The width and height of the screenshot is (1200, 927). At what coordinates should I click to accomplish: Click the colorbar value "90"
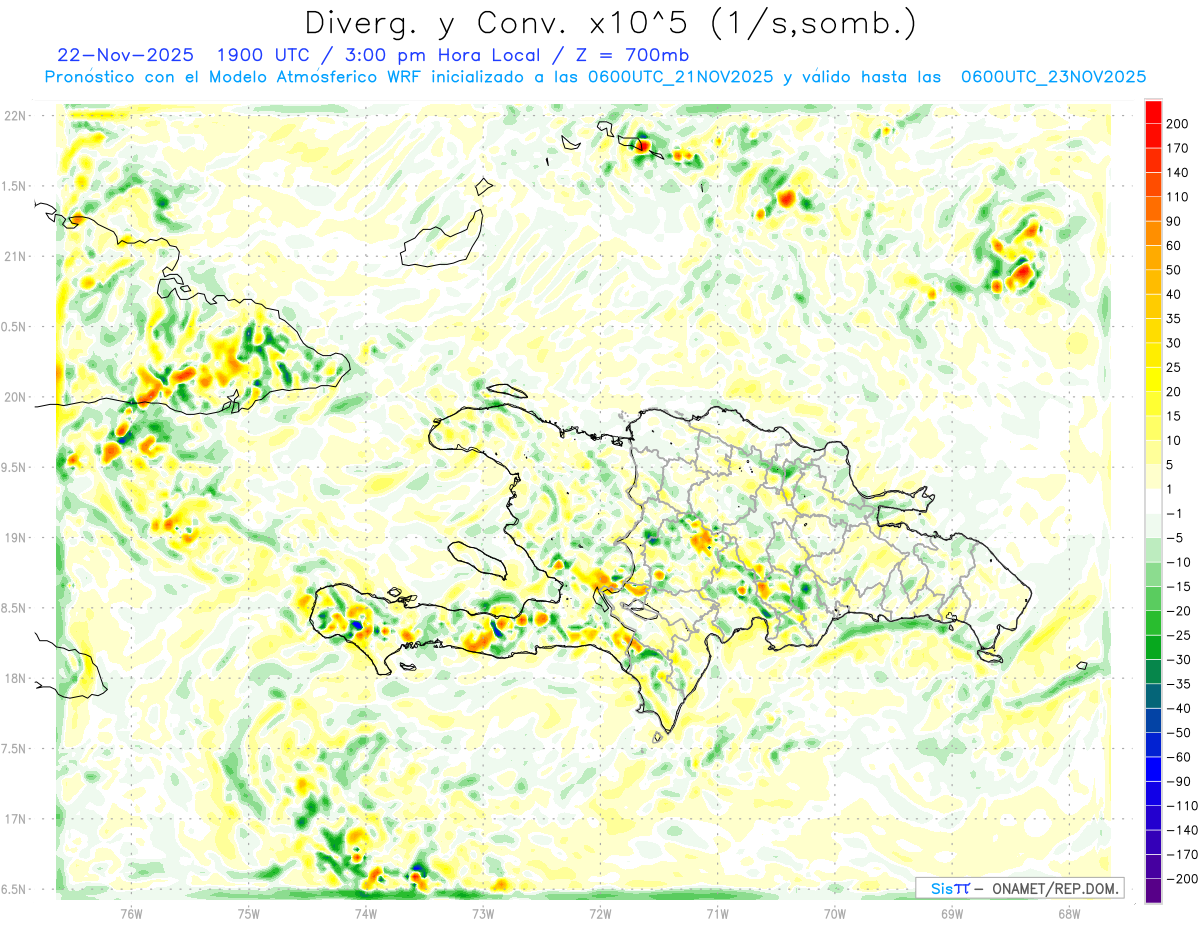[1174, 221]
